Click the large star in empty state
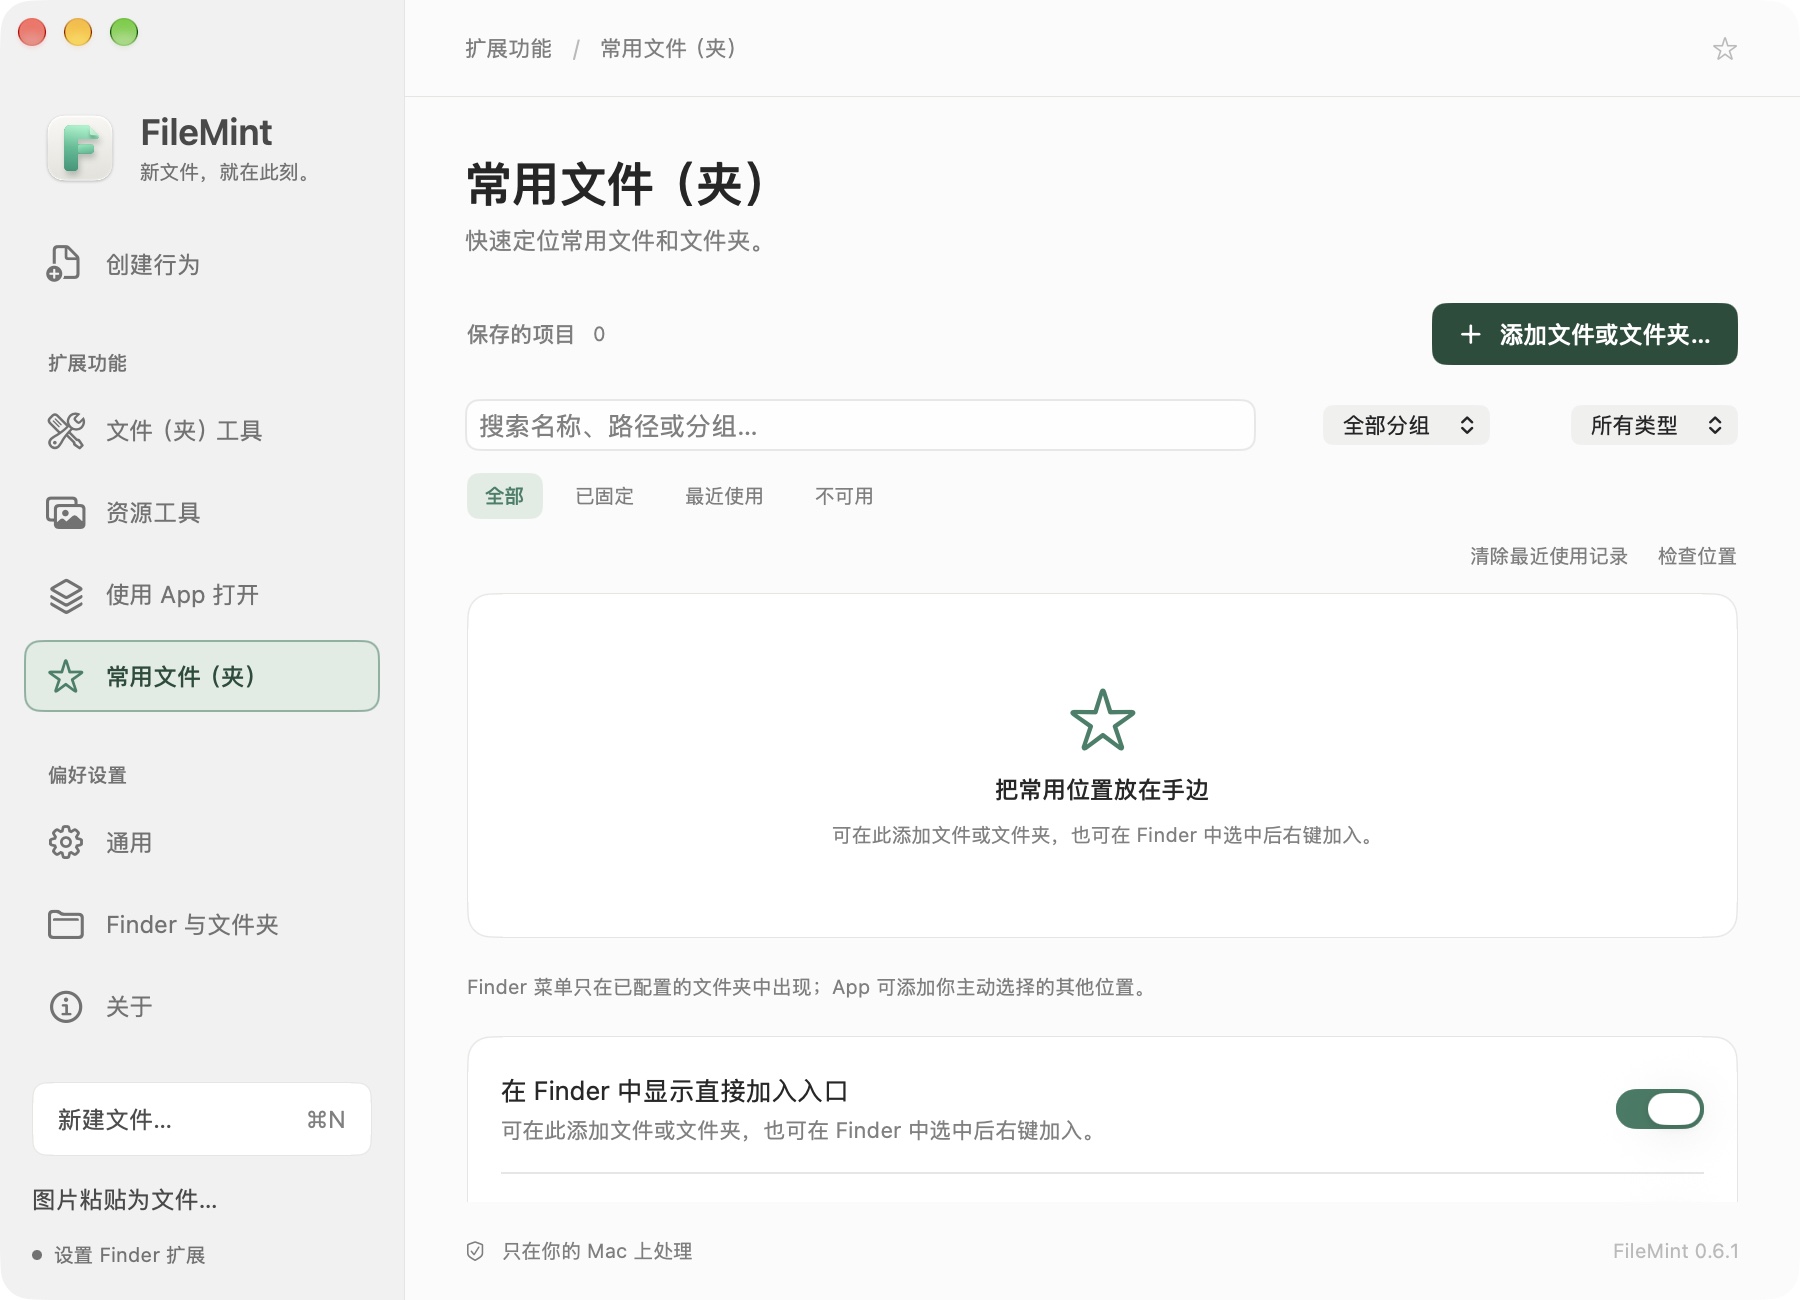 click(1102, 720)
